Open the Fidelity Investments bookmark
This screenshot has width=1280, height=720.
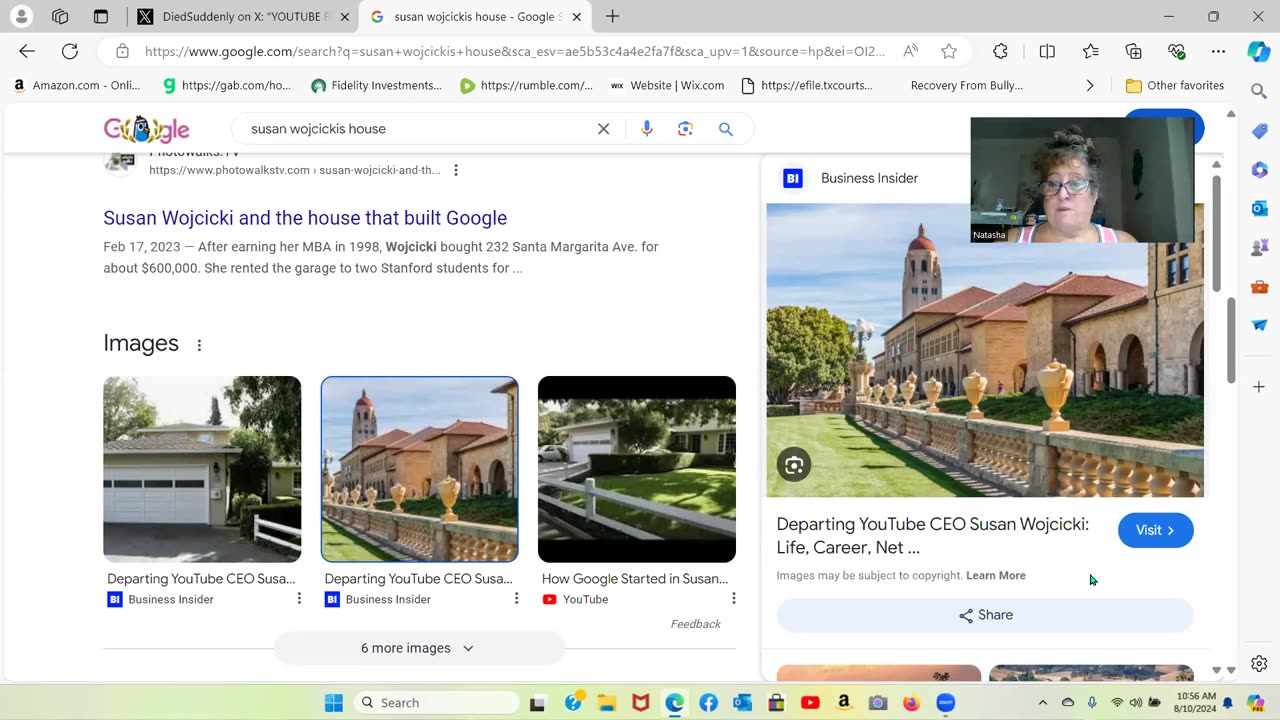click(376, 86)
